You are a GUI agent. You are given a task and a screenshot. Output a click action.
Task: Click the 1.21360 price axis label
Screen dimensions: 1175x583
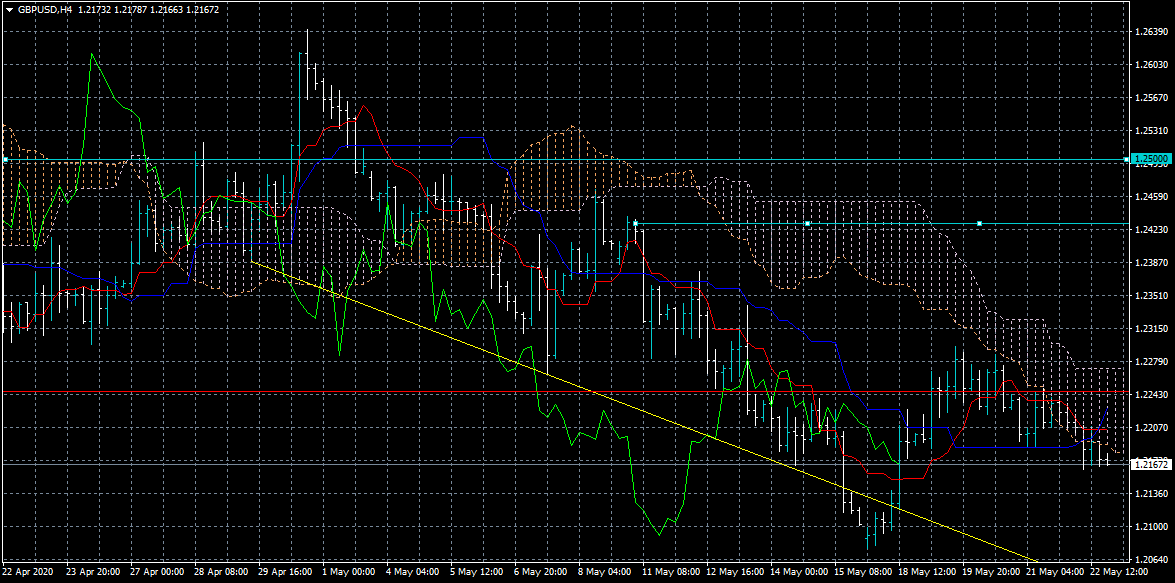click(1152, 493)
